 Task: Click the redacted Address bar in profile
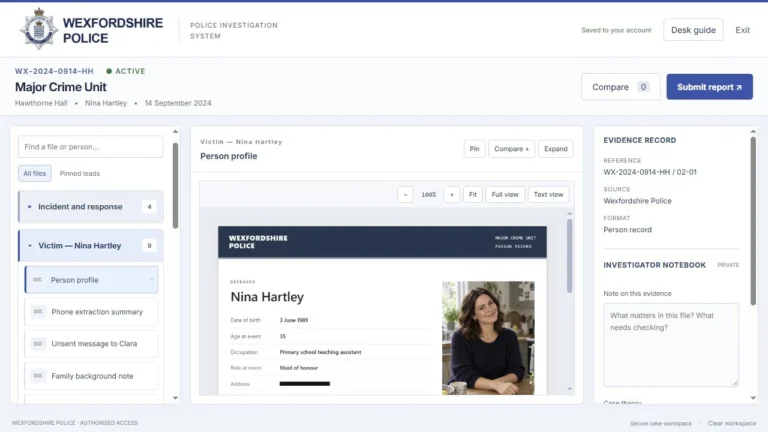[x=305, y=384]
